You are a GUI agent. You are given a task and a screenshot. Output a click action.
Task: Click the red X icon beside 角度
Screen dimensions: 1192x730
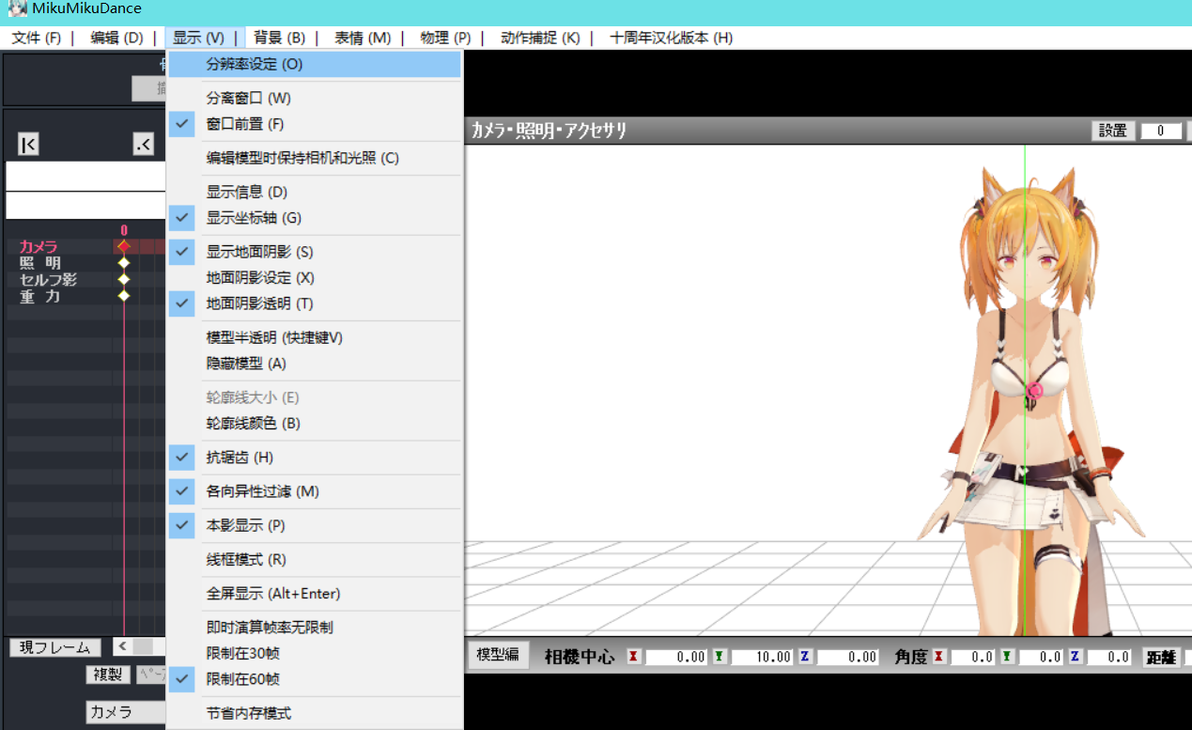(x=939, y=656)
